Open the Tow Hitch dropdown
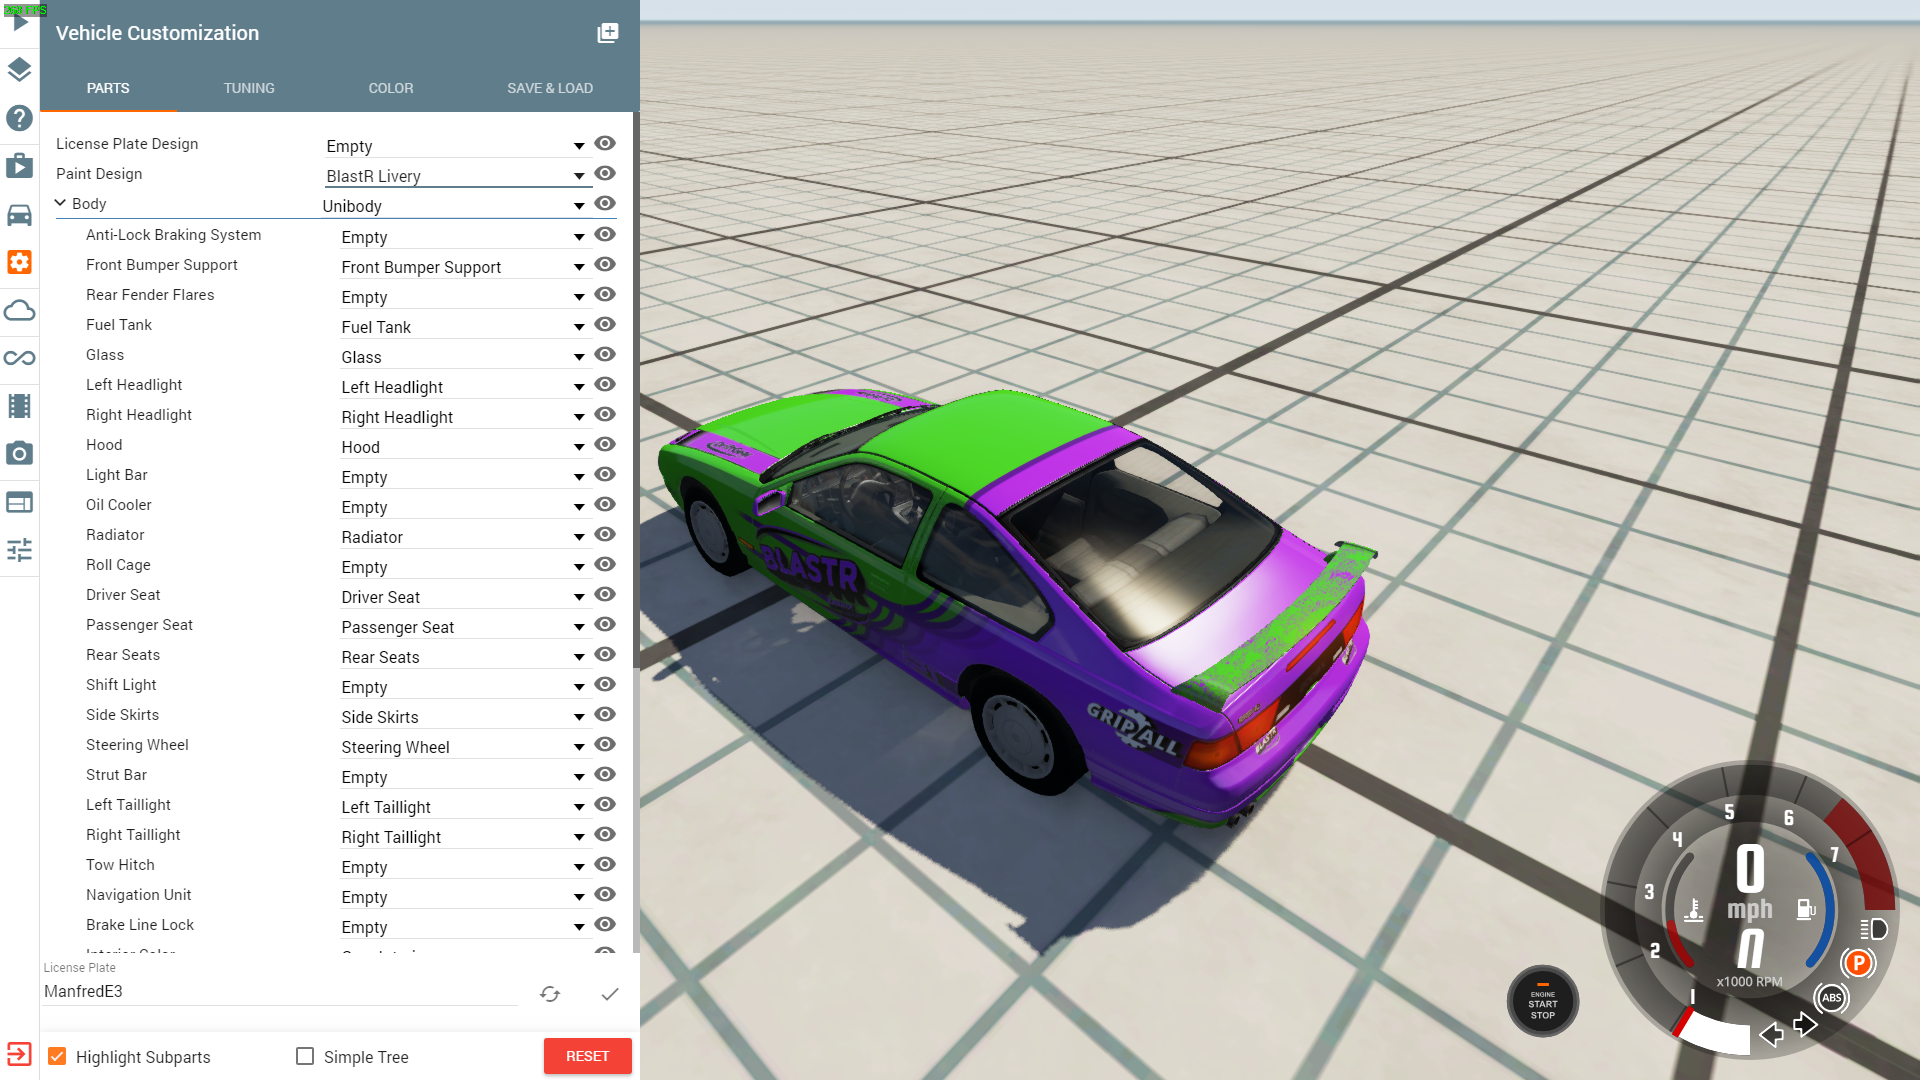Image resolution: width=1920 pixels, height=1080 pixels. pyautogui.click(x=464, y=867)
